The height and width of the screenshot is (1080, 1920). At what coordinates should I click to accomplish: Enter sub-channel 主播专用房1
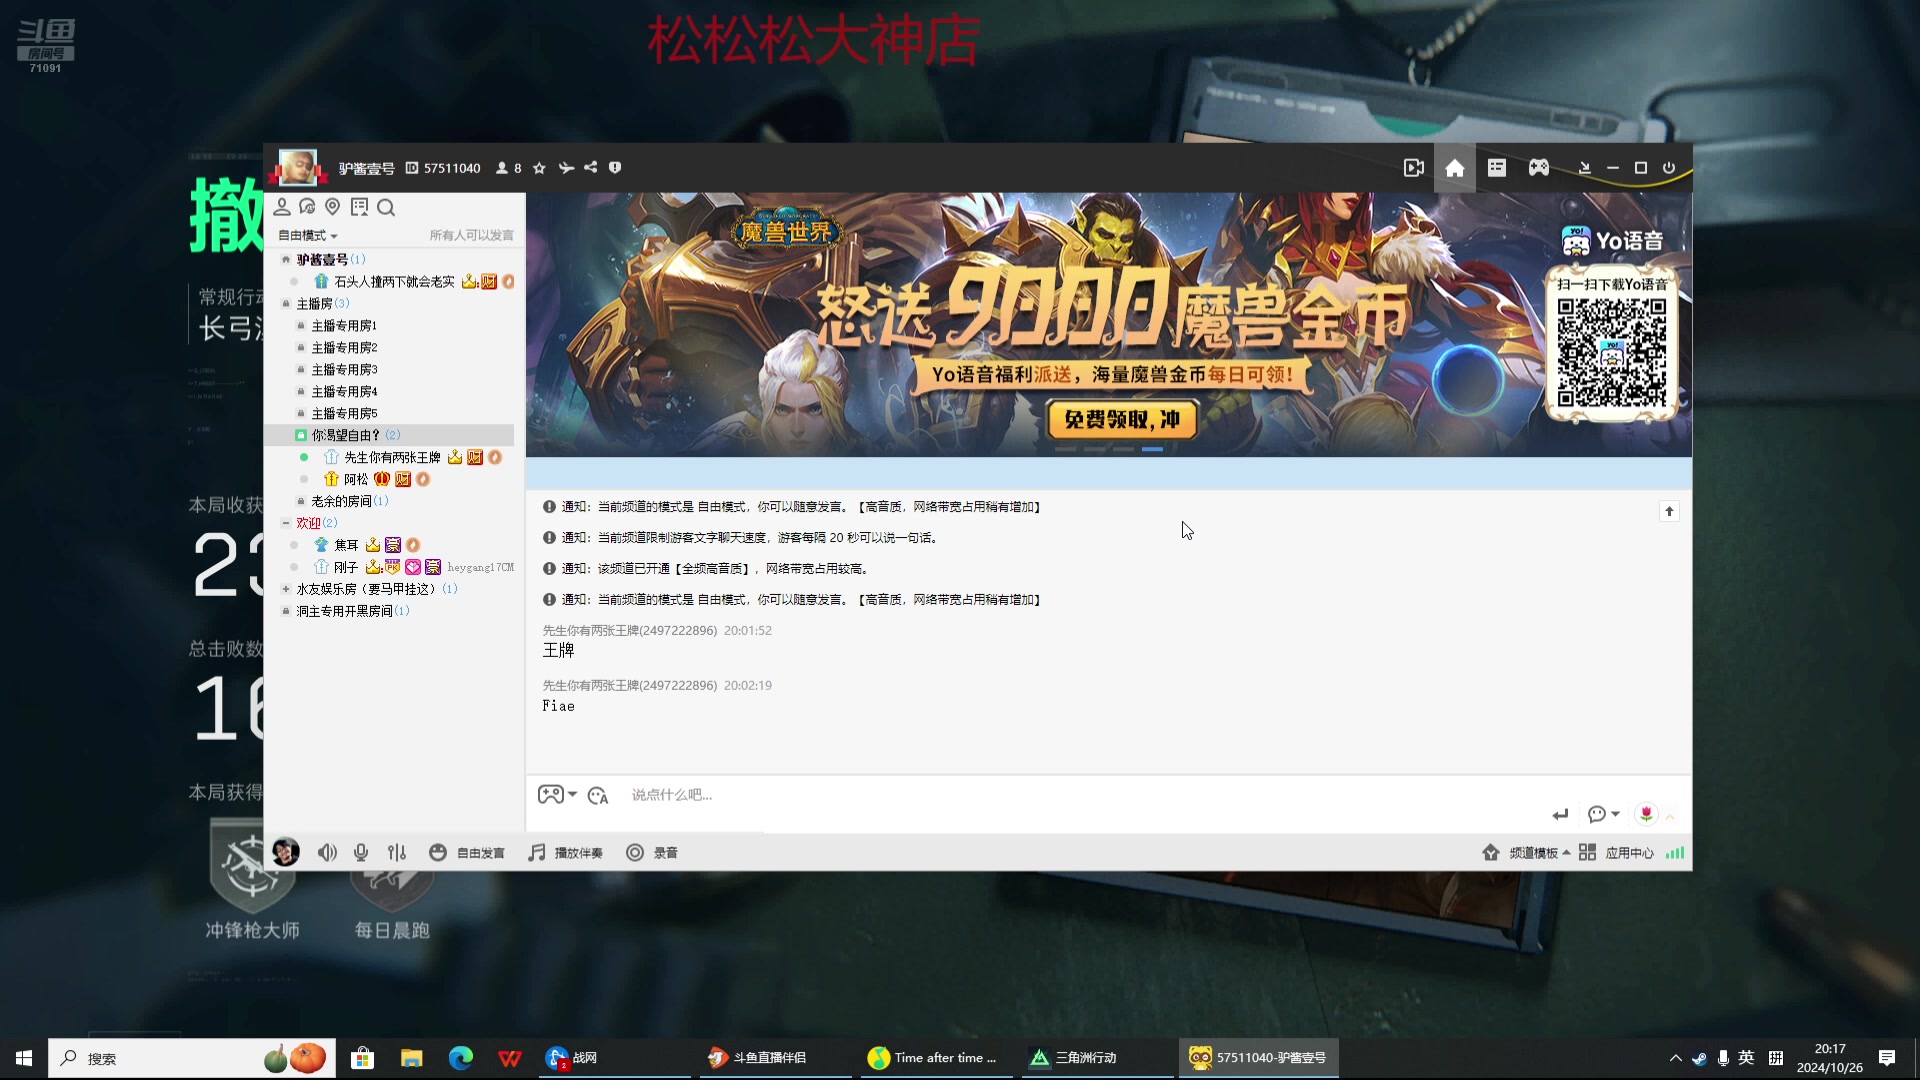click(344, 326)
